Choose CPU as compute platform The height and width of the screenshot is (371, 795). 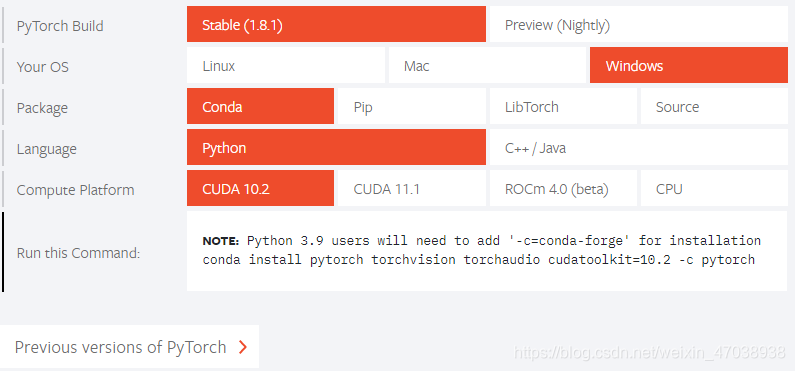pyautogui.click(x=714, y=189)
